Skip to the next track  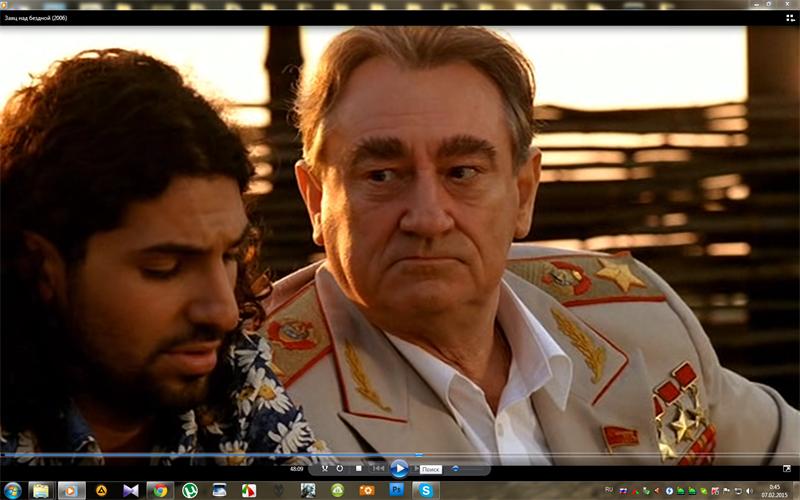pyautogui.click(x=416, y=468)
